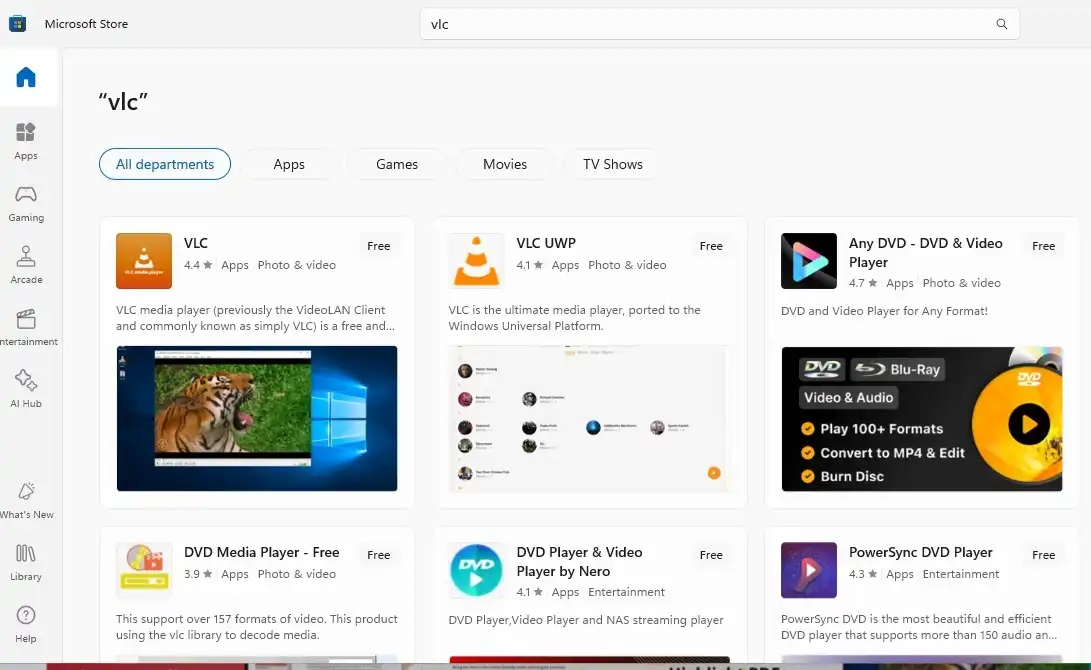Filter results by Movies

[x=504, y=164]
